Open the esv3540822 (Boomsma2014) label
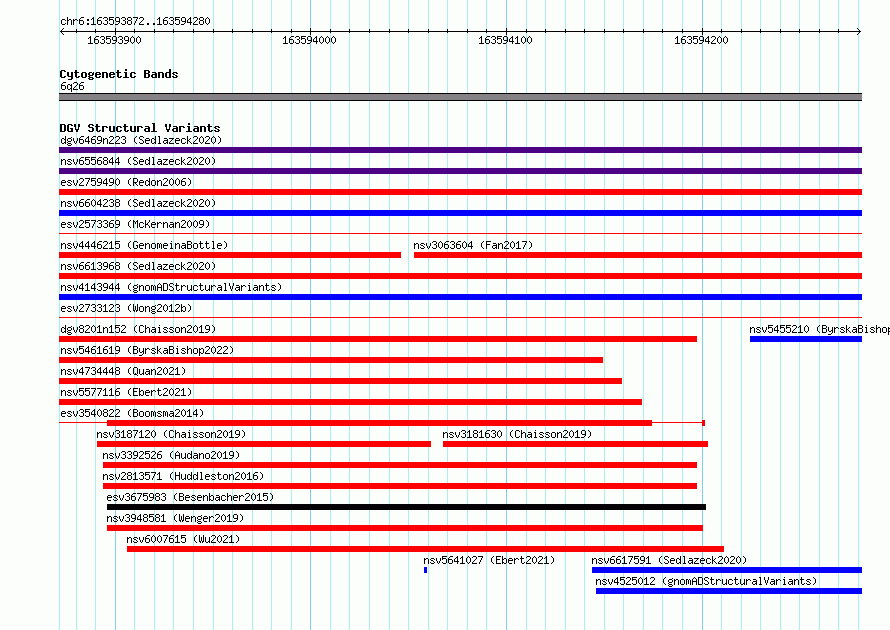Image resolution: width=890 pixels, height=630 pixels. (132, 413)
